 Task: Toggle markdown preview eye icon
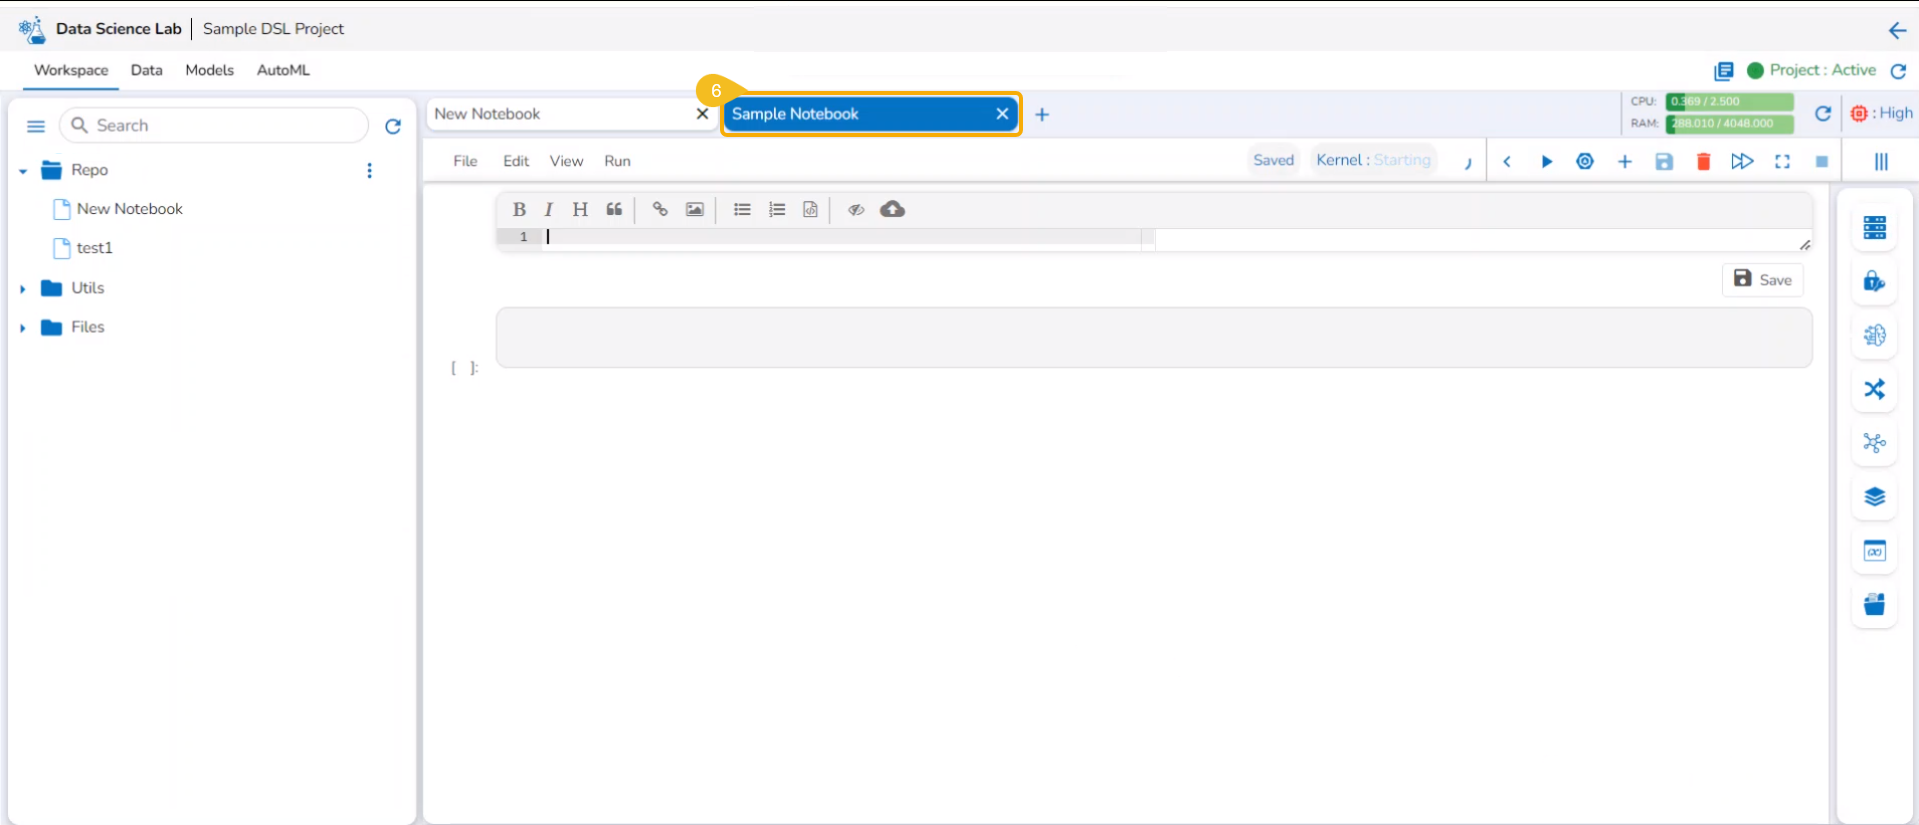pyautogui.click(x=856, y=209)
